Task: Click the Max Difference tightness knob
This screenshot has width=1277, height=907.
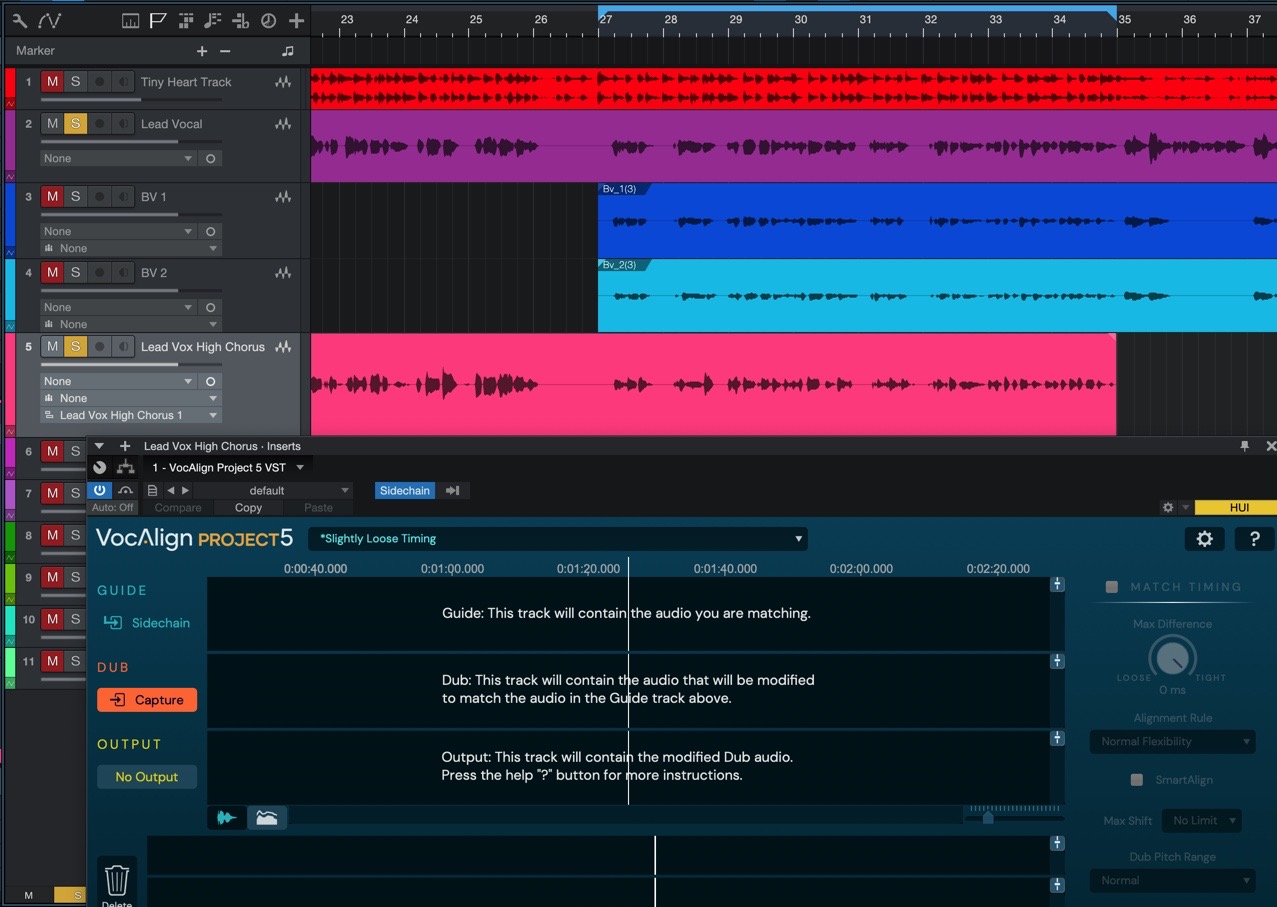Action: [1172, 657]
